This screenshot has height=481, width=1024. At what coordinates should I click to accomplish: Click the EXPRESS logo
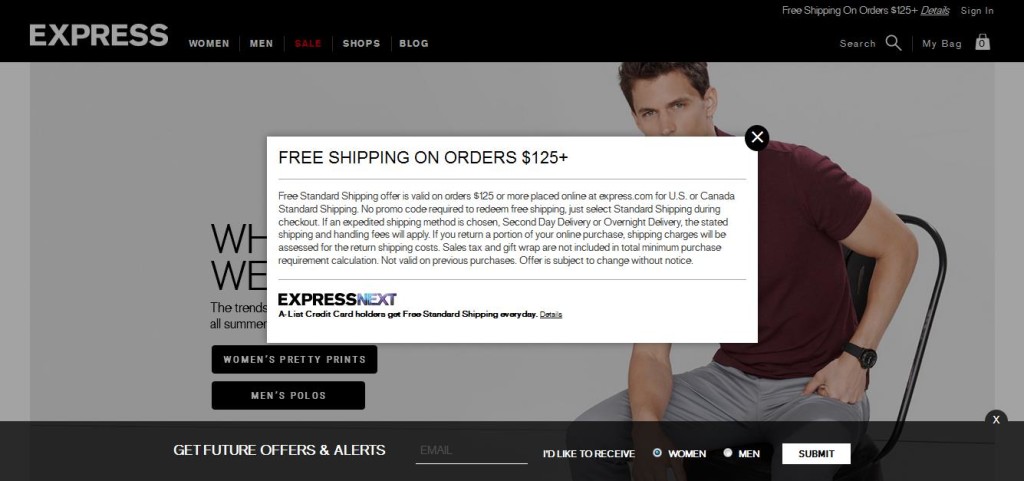click(99, 35)
